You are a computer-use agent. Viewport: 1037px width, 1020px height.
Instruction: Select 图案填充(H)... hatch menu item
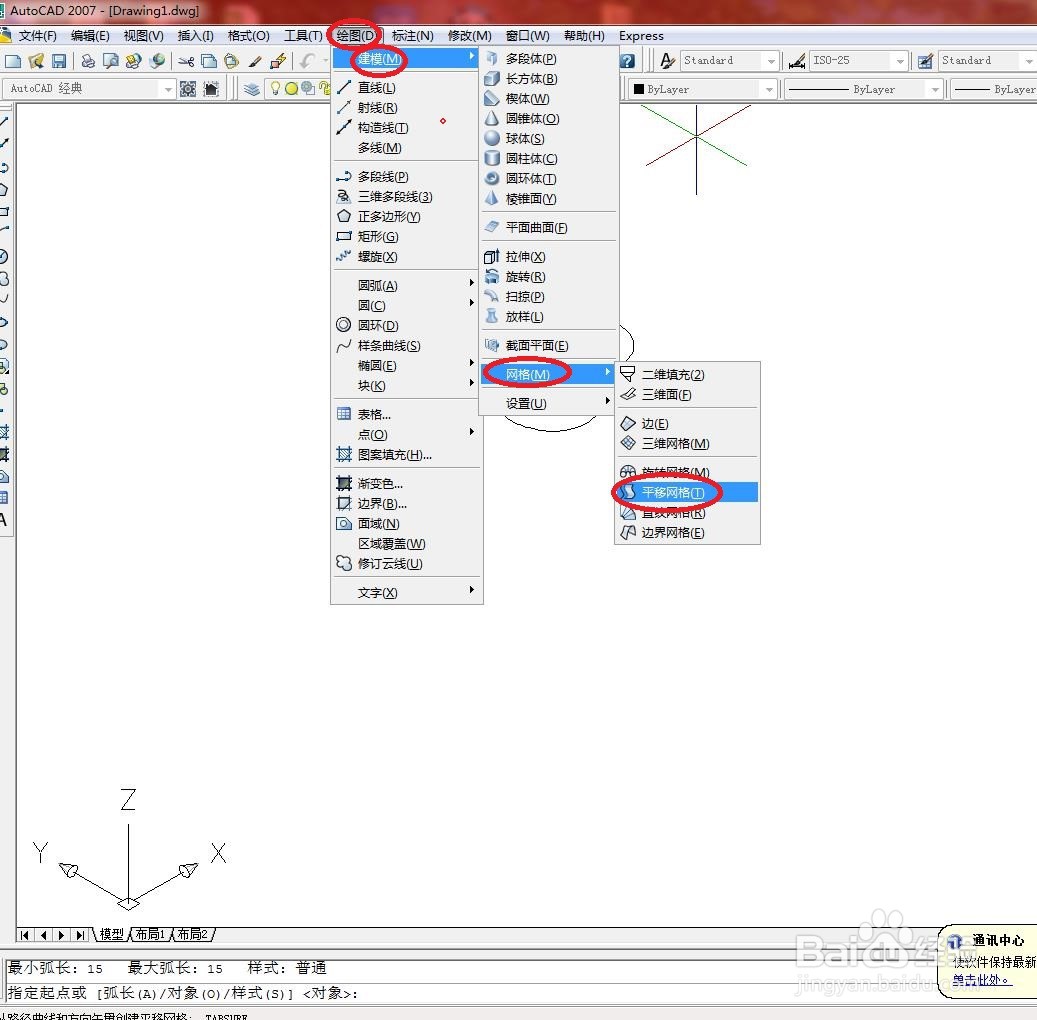[x=406, y=455]
